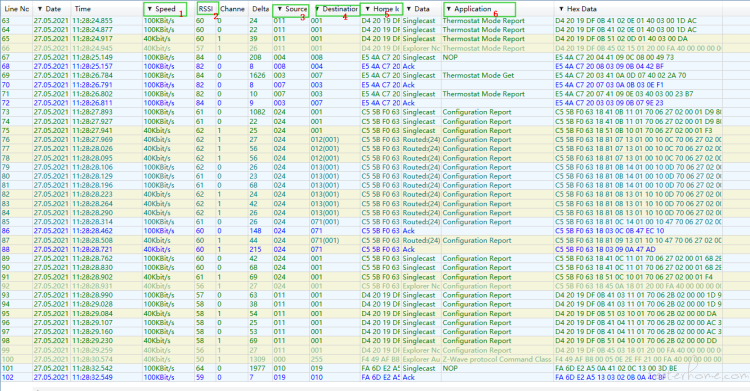Click time cell 11:28:29.107
Viewport: 750px width, 391px height.
[x=93, y=323]
